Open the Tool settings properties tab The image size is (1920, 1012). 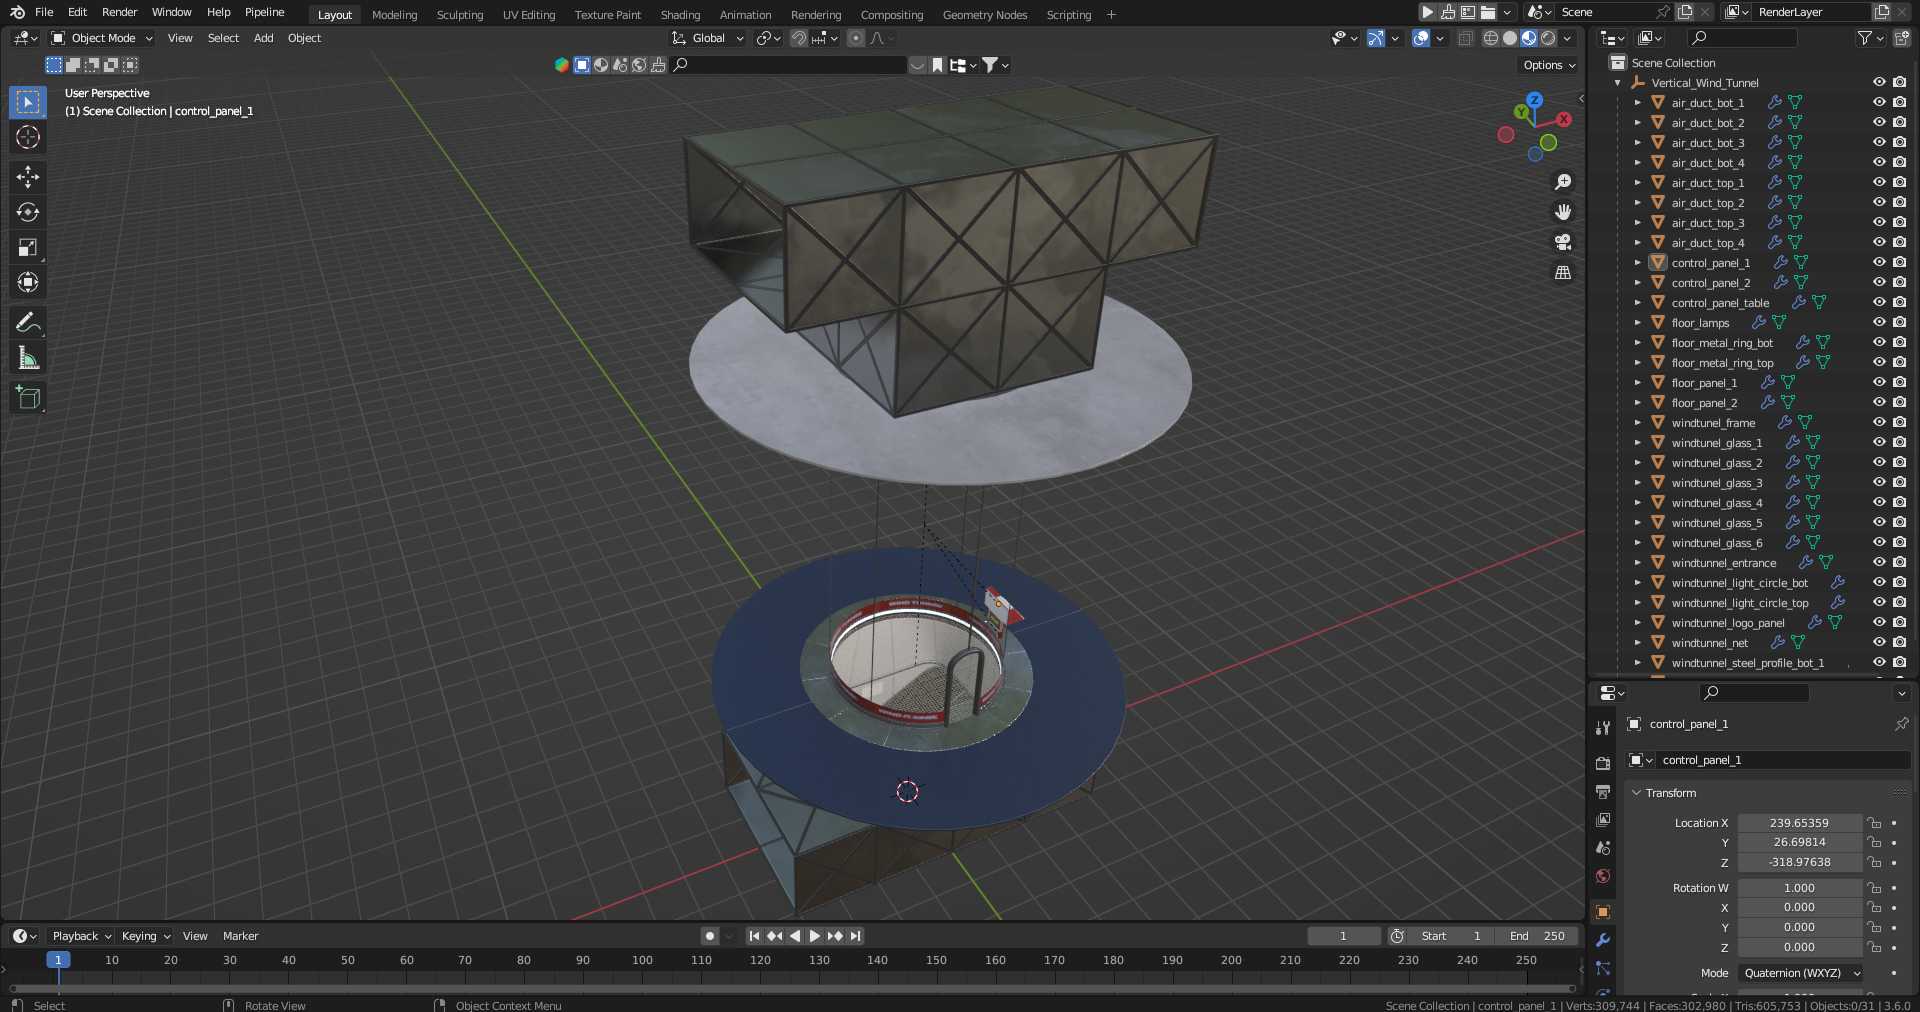[x=1603, y=728]
